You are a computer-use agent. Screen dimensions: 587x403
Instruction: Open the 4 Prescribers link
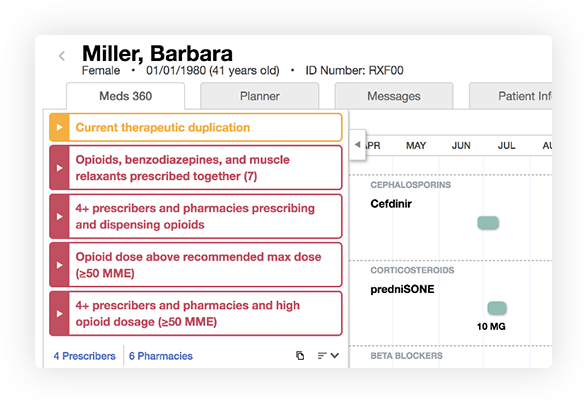point(84,356)
